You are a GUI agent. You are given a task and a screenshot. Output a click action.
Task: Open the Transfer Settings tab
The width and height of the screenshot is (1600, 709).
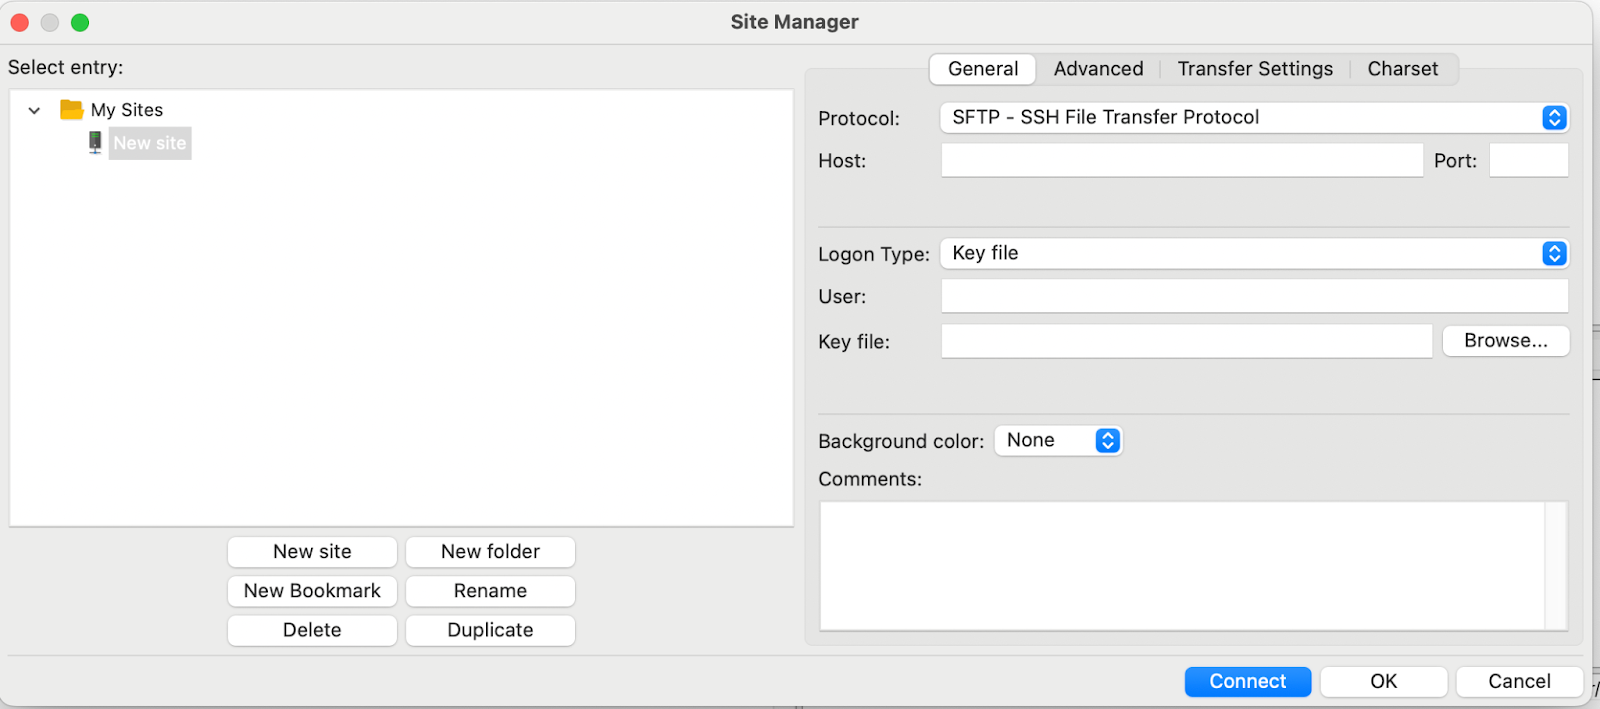1255,69
